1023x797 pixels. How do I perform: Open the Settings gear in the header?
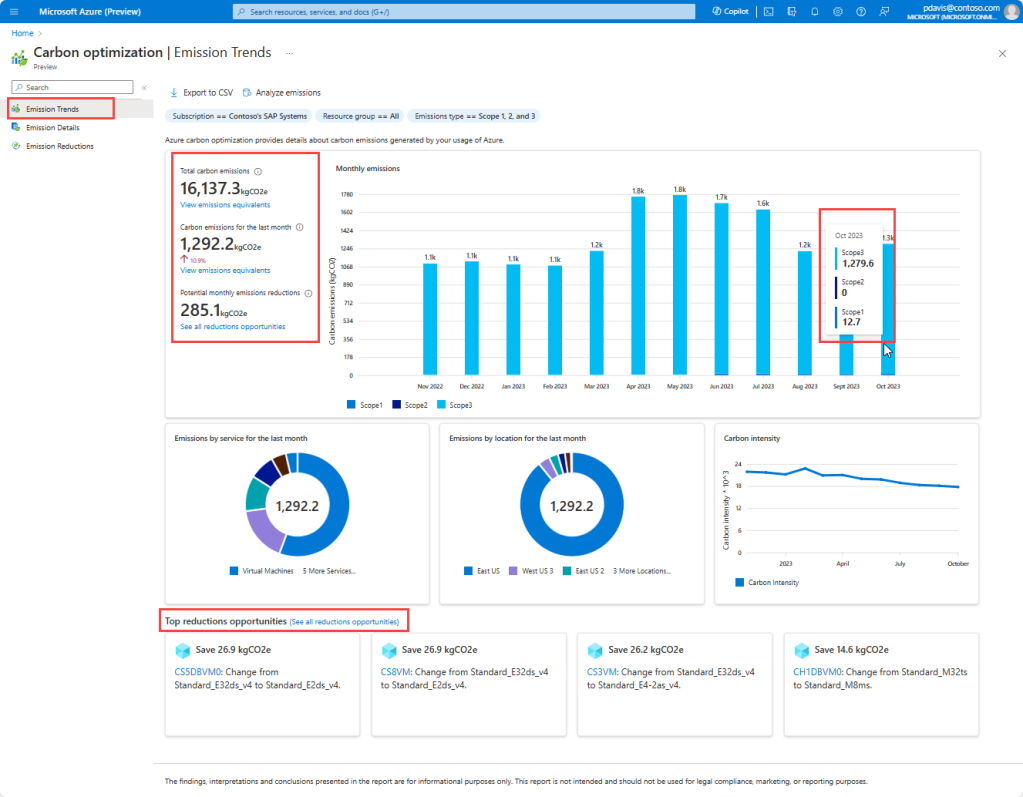coord(837,11)
